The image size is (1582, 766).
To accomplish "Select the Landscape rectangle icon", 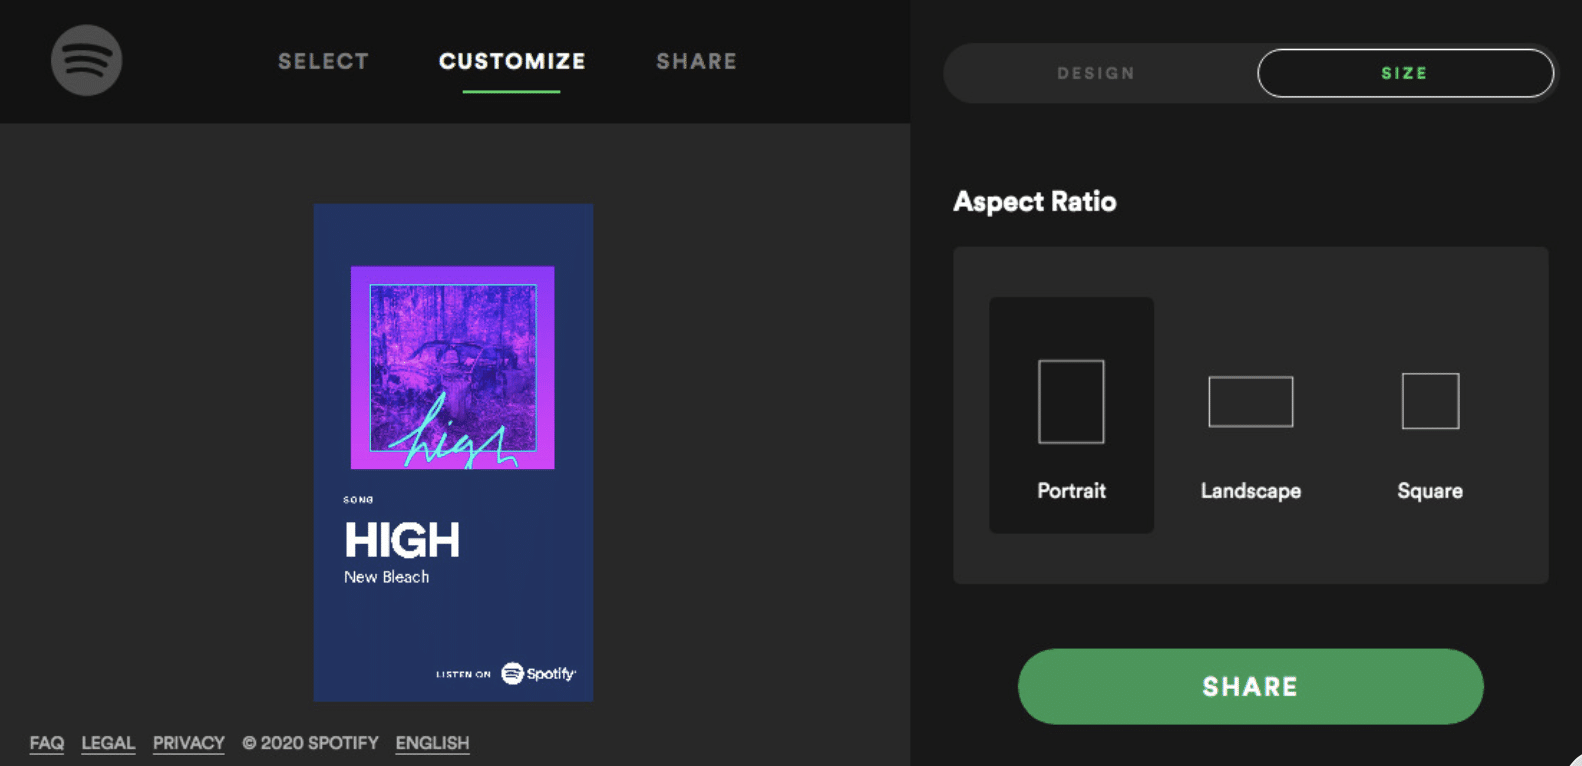I will point(1251,401).
